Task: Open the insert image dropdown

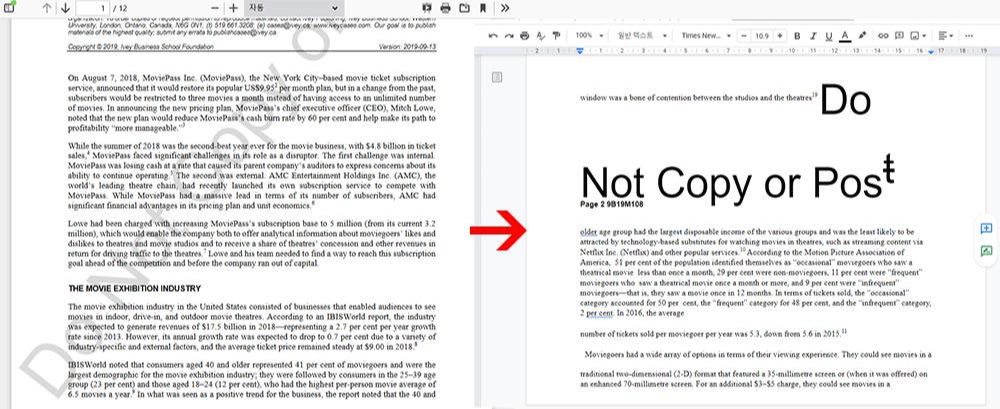Action: [918, 36]
